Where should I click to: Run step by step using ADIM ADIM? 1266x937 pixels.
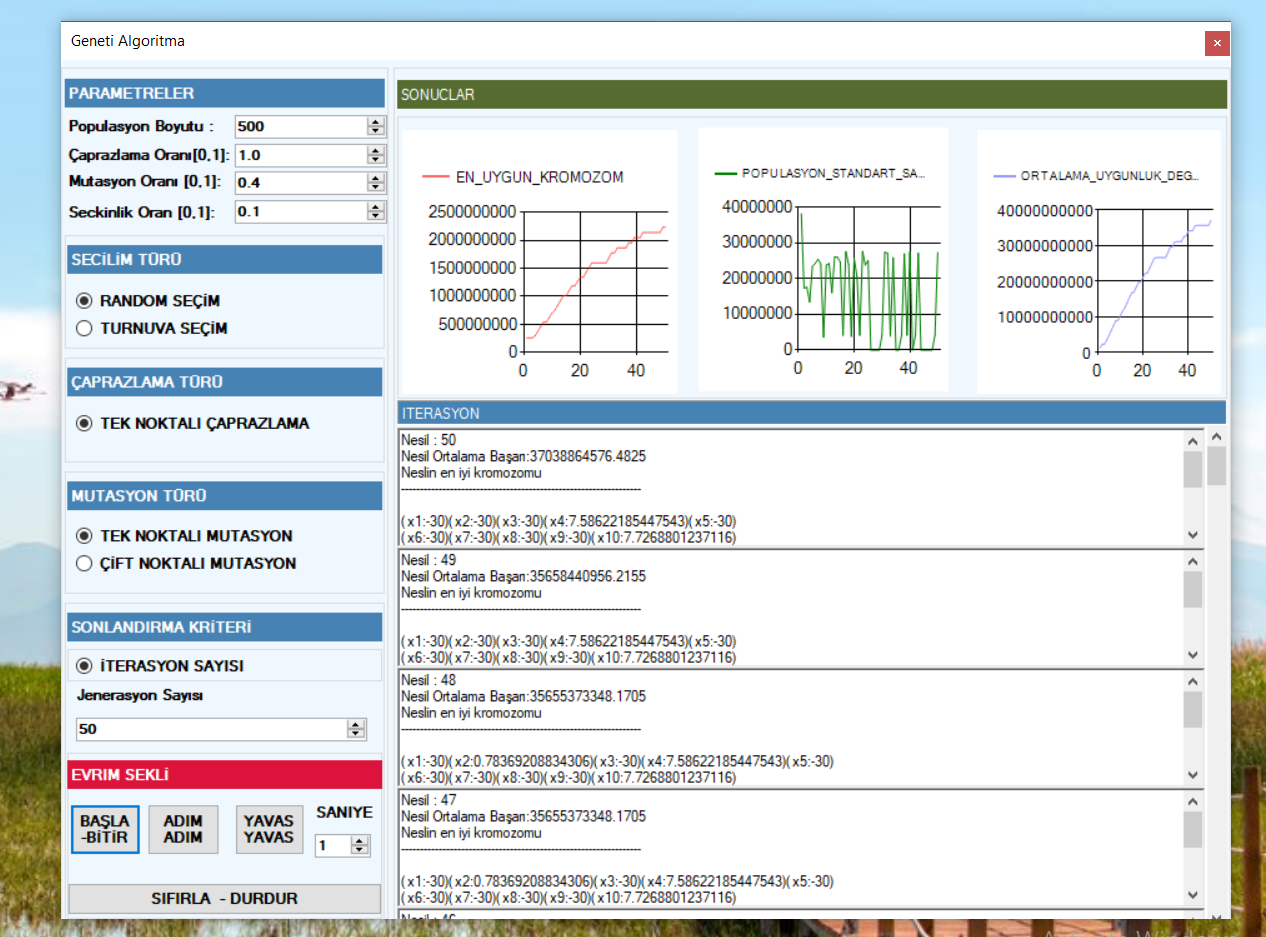(183, 829)
